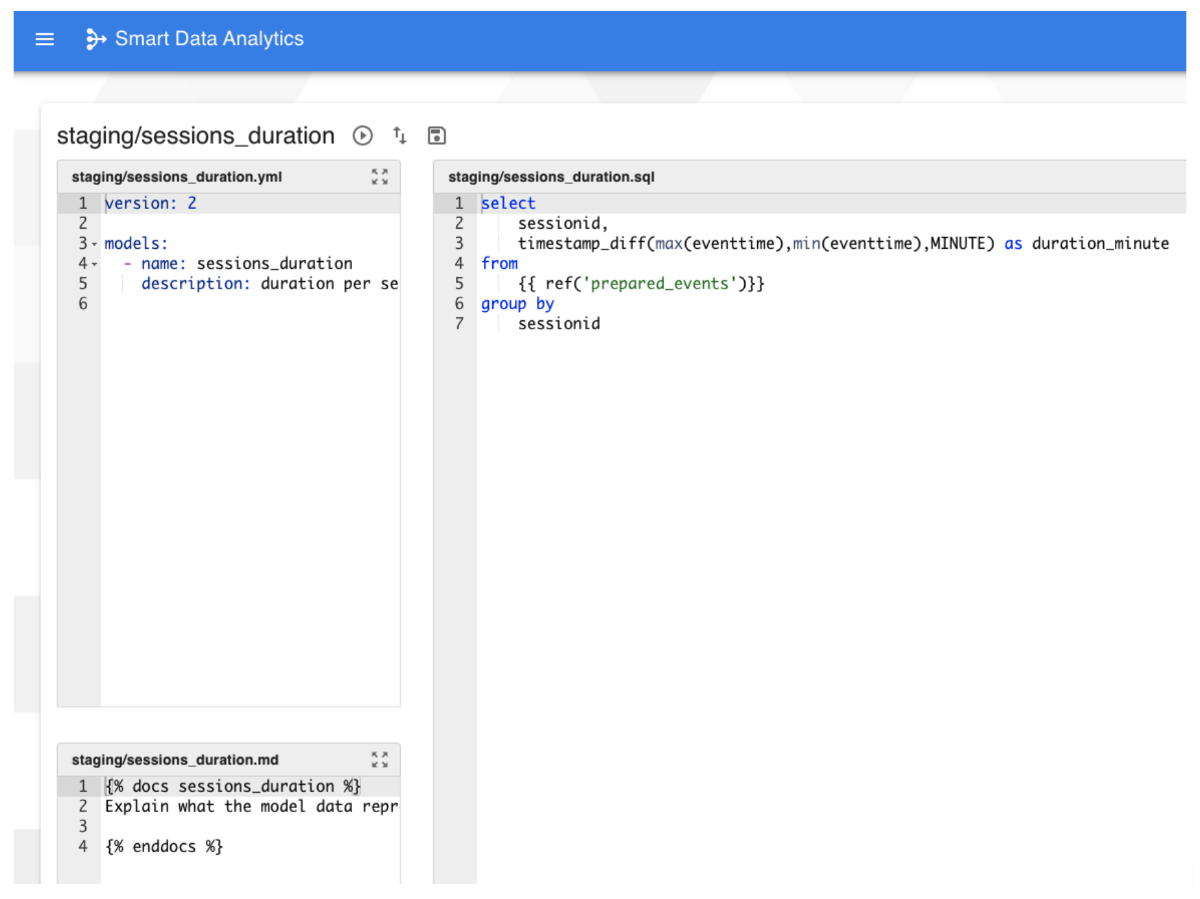
Task: Click the staging/sessions_duration page heading
Action: (196, 136)
